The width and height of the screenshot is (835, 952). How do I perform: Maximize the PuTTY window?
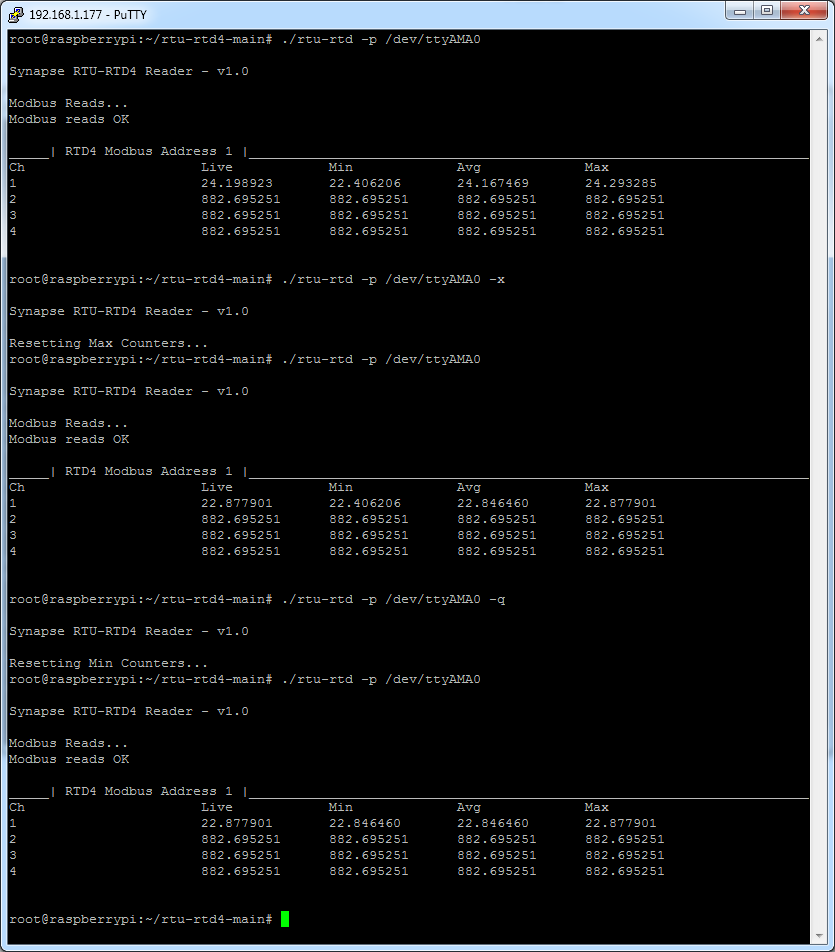768,10
